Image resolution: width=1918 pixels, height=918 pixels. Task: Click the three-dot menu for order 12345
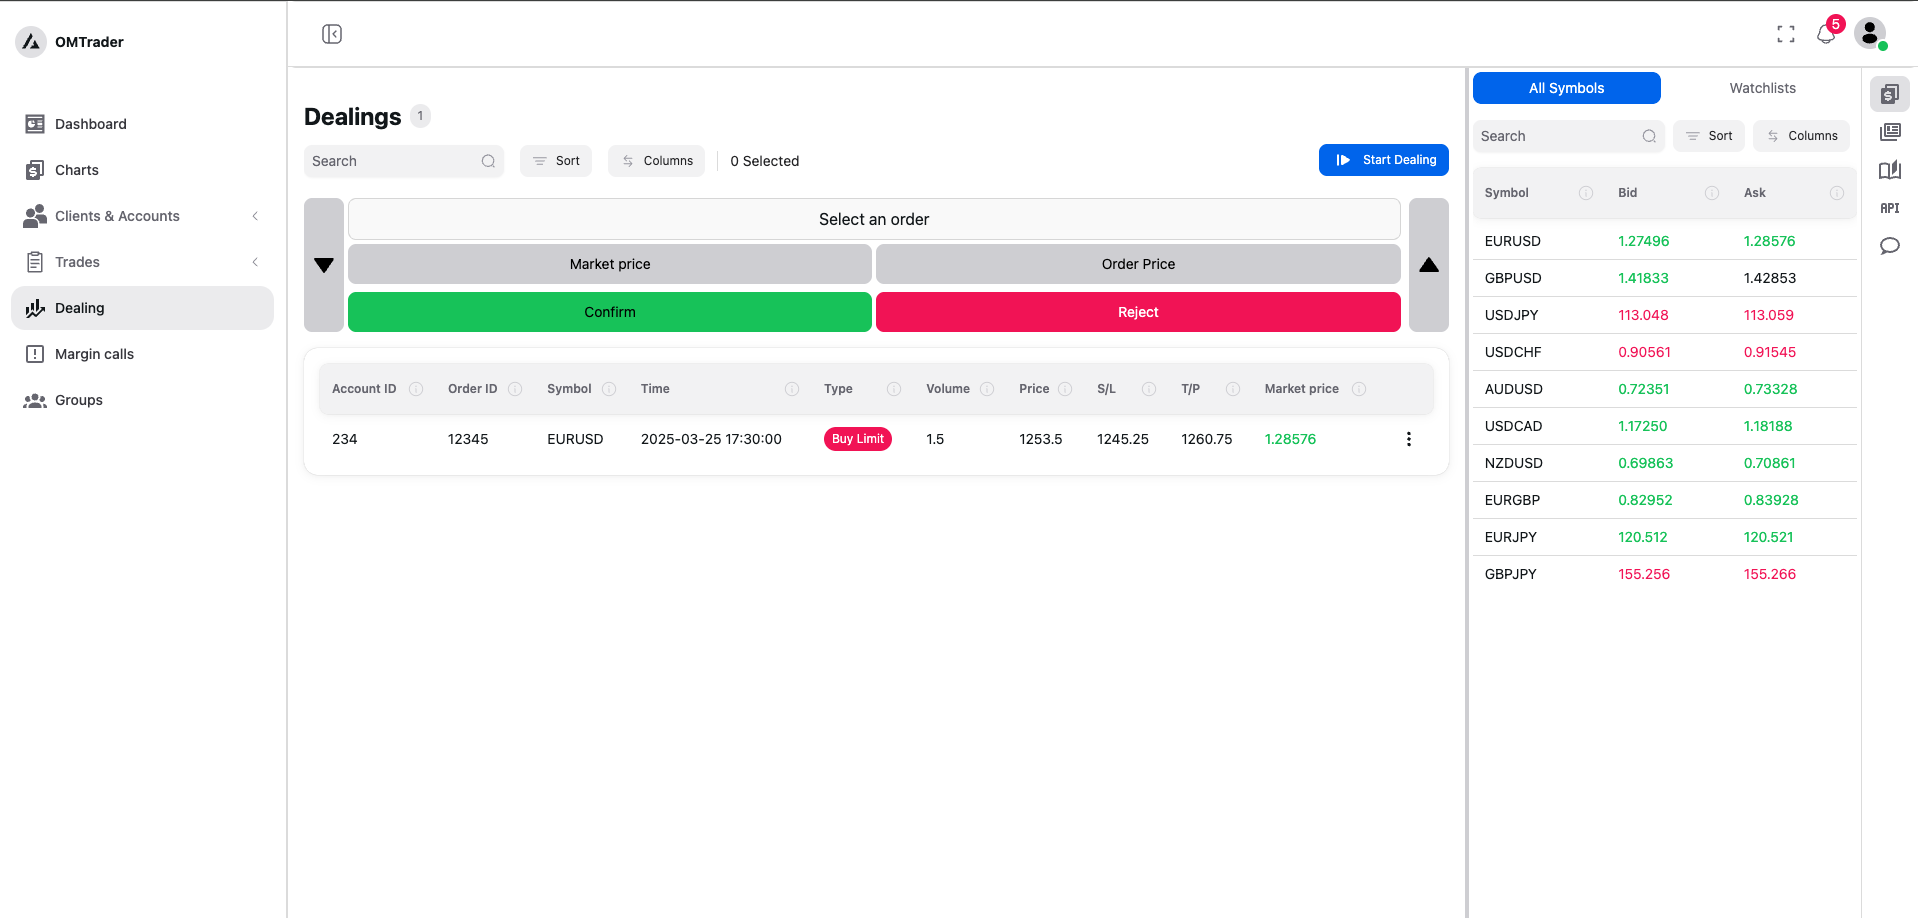click(1408, 439)
